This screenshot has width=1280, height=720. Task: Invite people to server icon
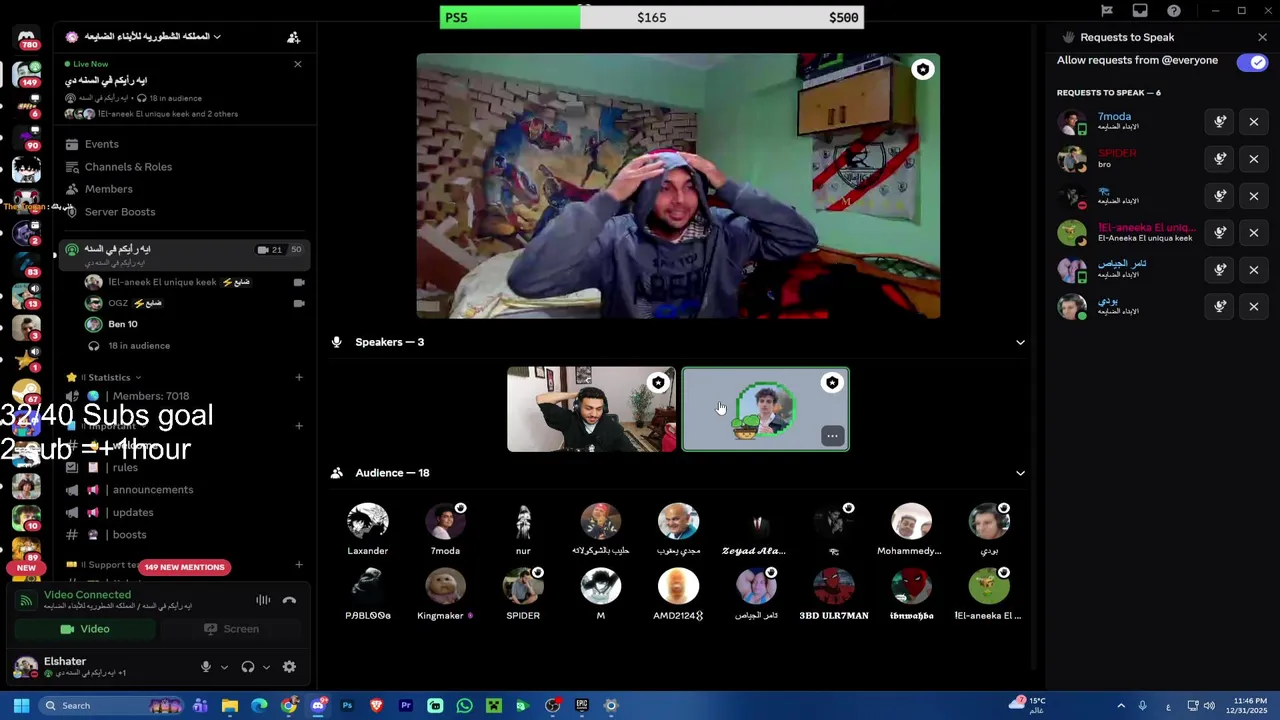293,37
